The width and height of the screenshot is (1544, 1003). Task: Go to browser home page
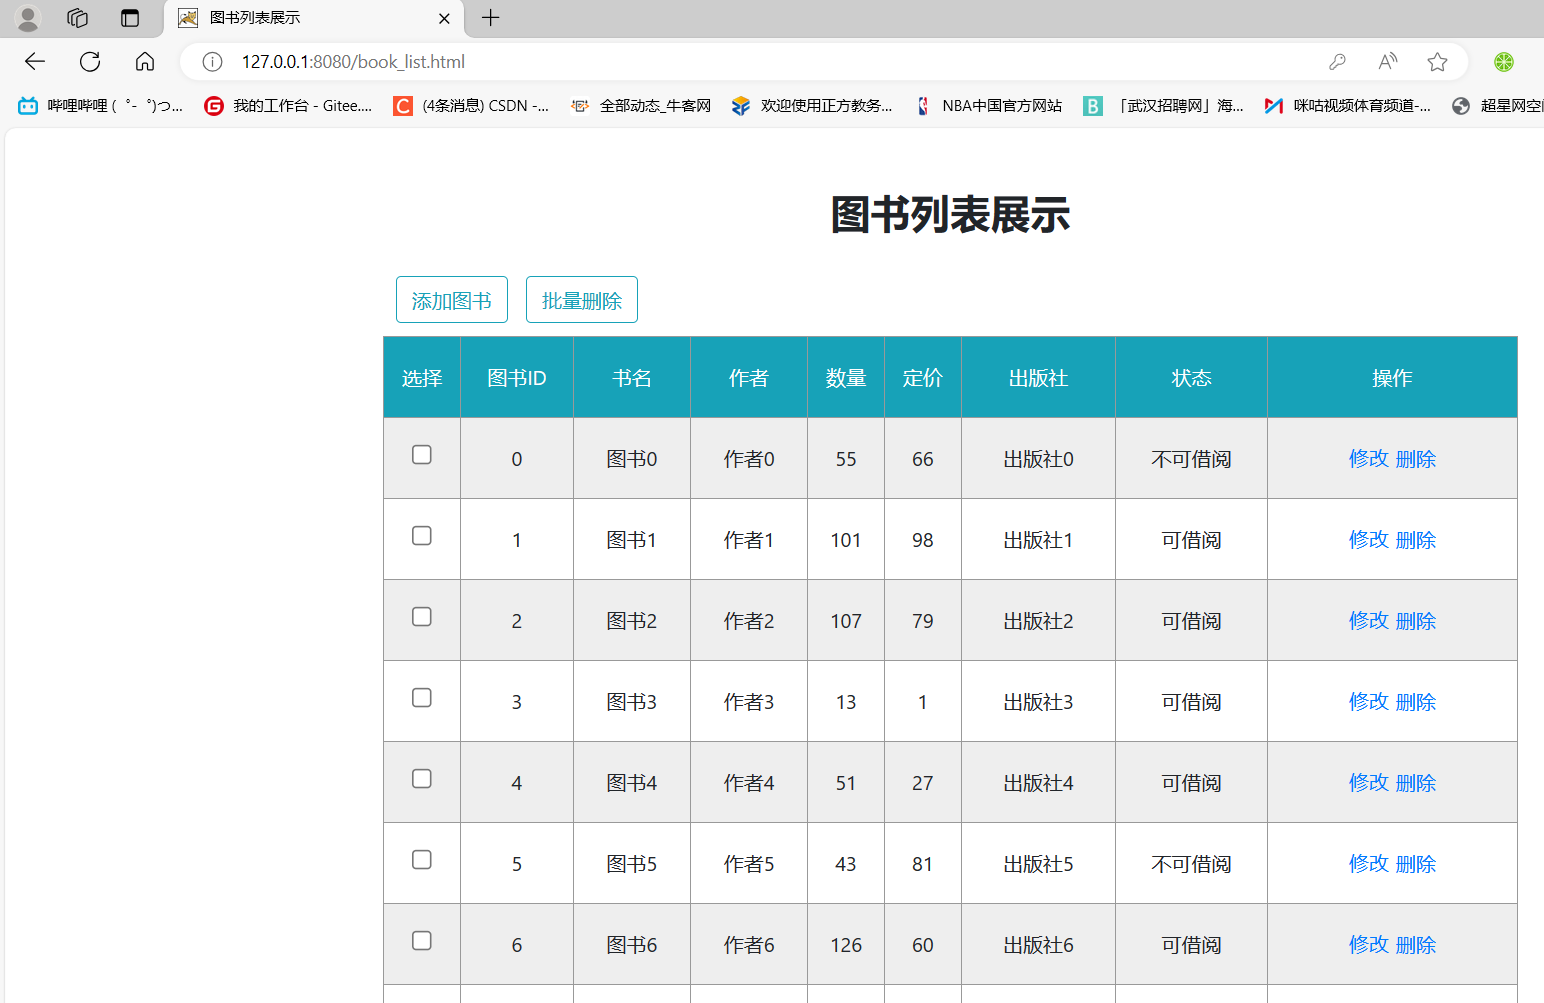(145, 62)
